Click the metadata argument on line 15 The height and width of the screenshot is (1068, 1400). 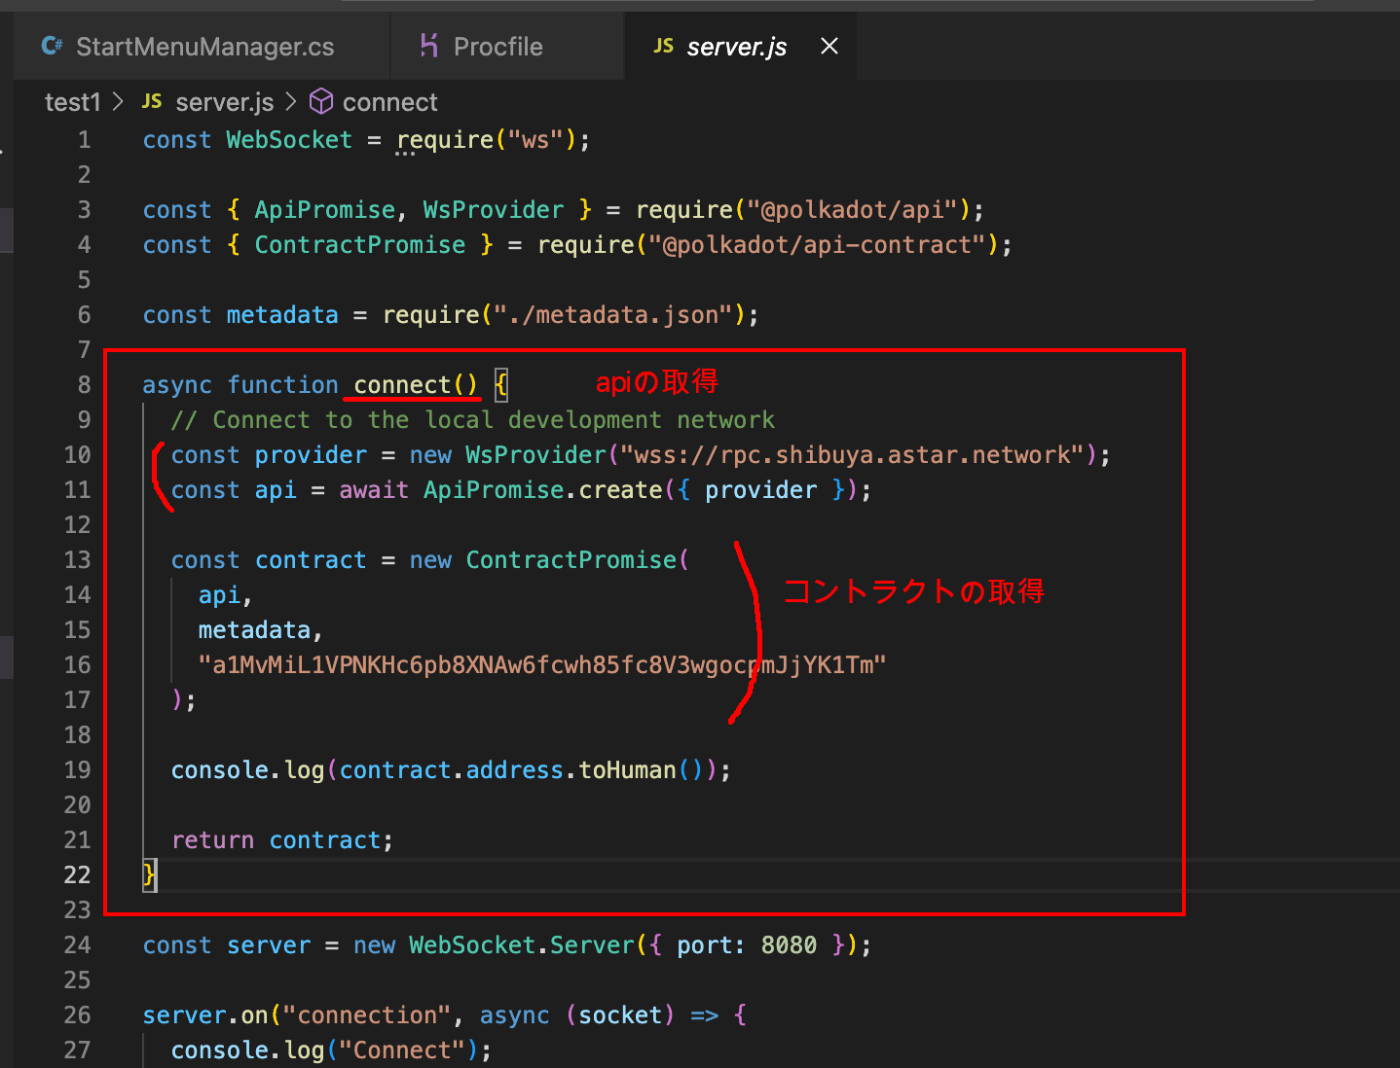point(254,630)
